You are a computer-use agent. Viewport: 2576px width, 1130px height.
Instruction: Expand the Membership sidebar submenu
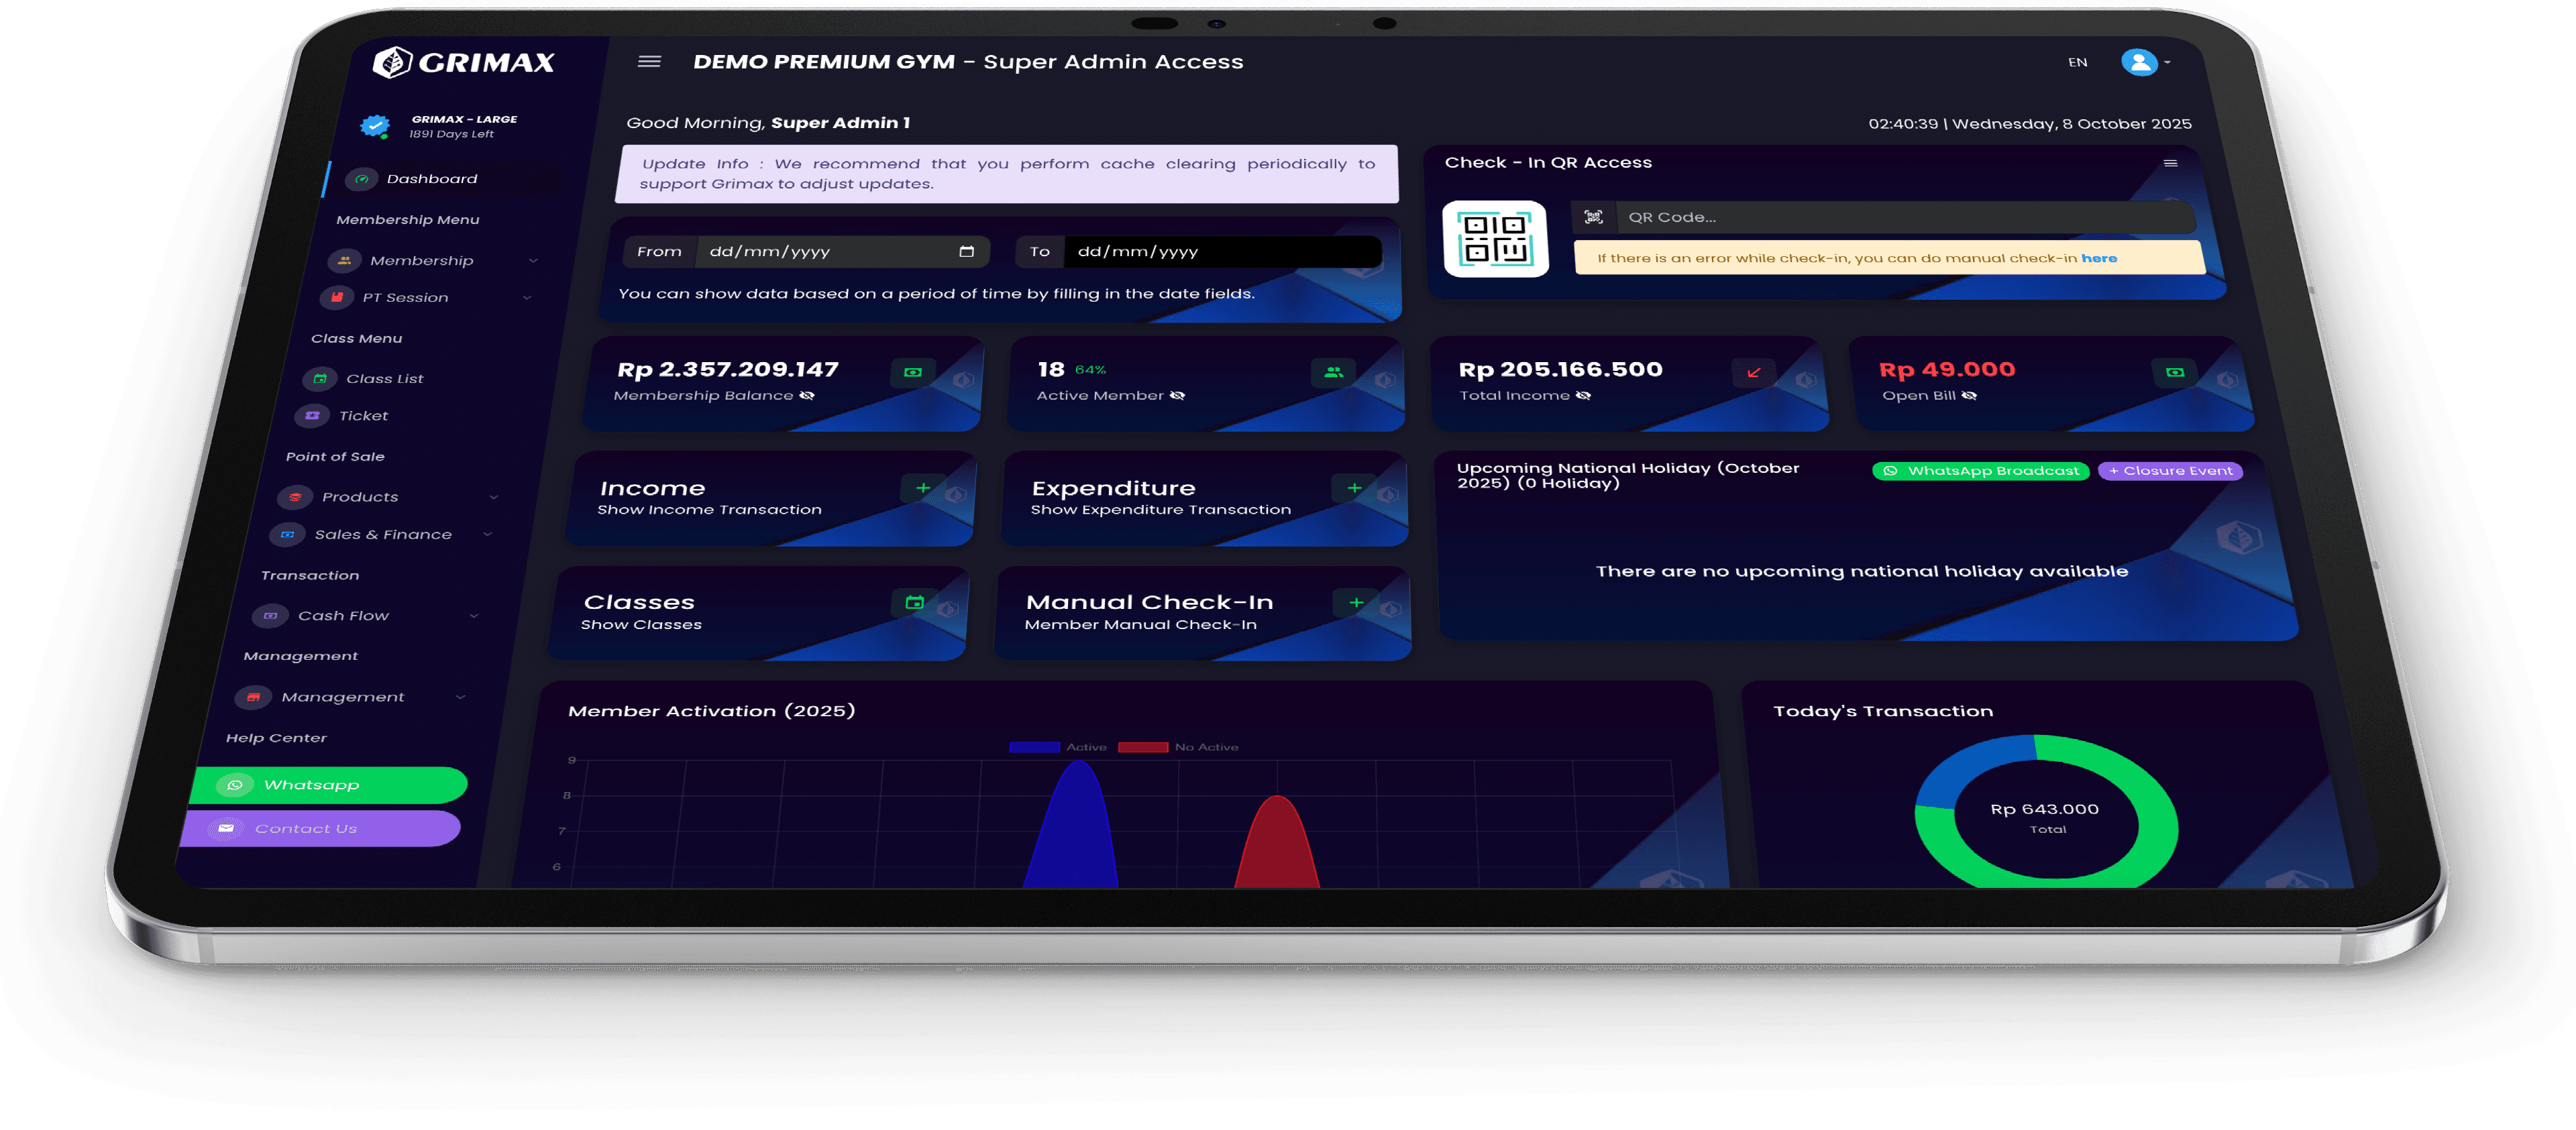533,261
